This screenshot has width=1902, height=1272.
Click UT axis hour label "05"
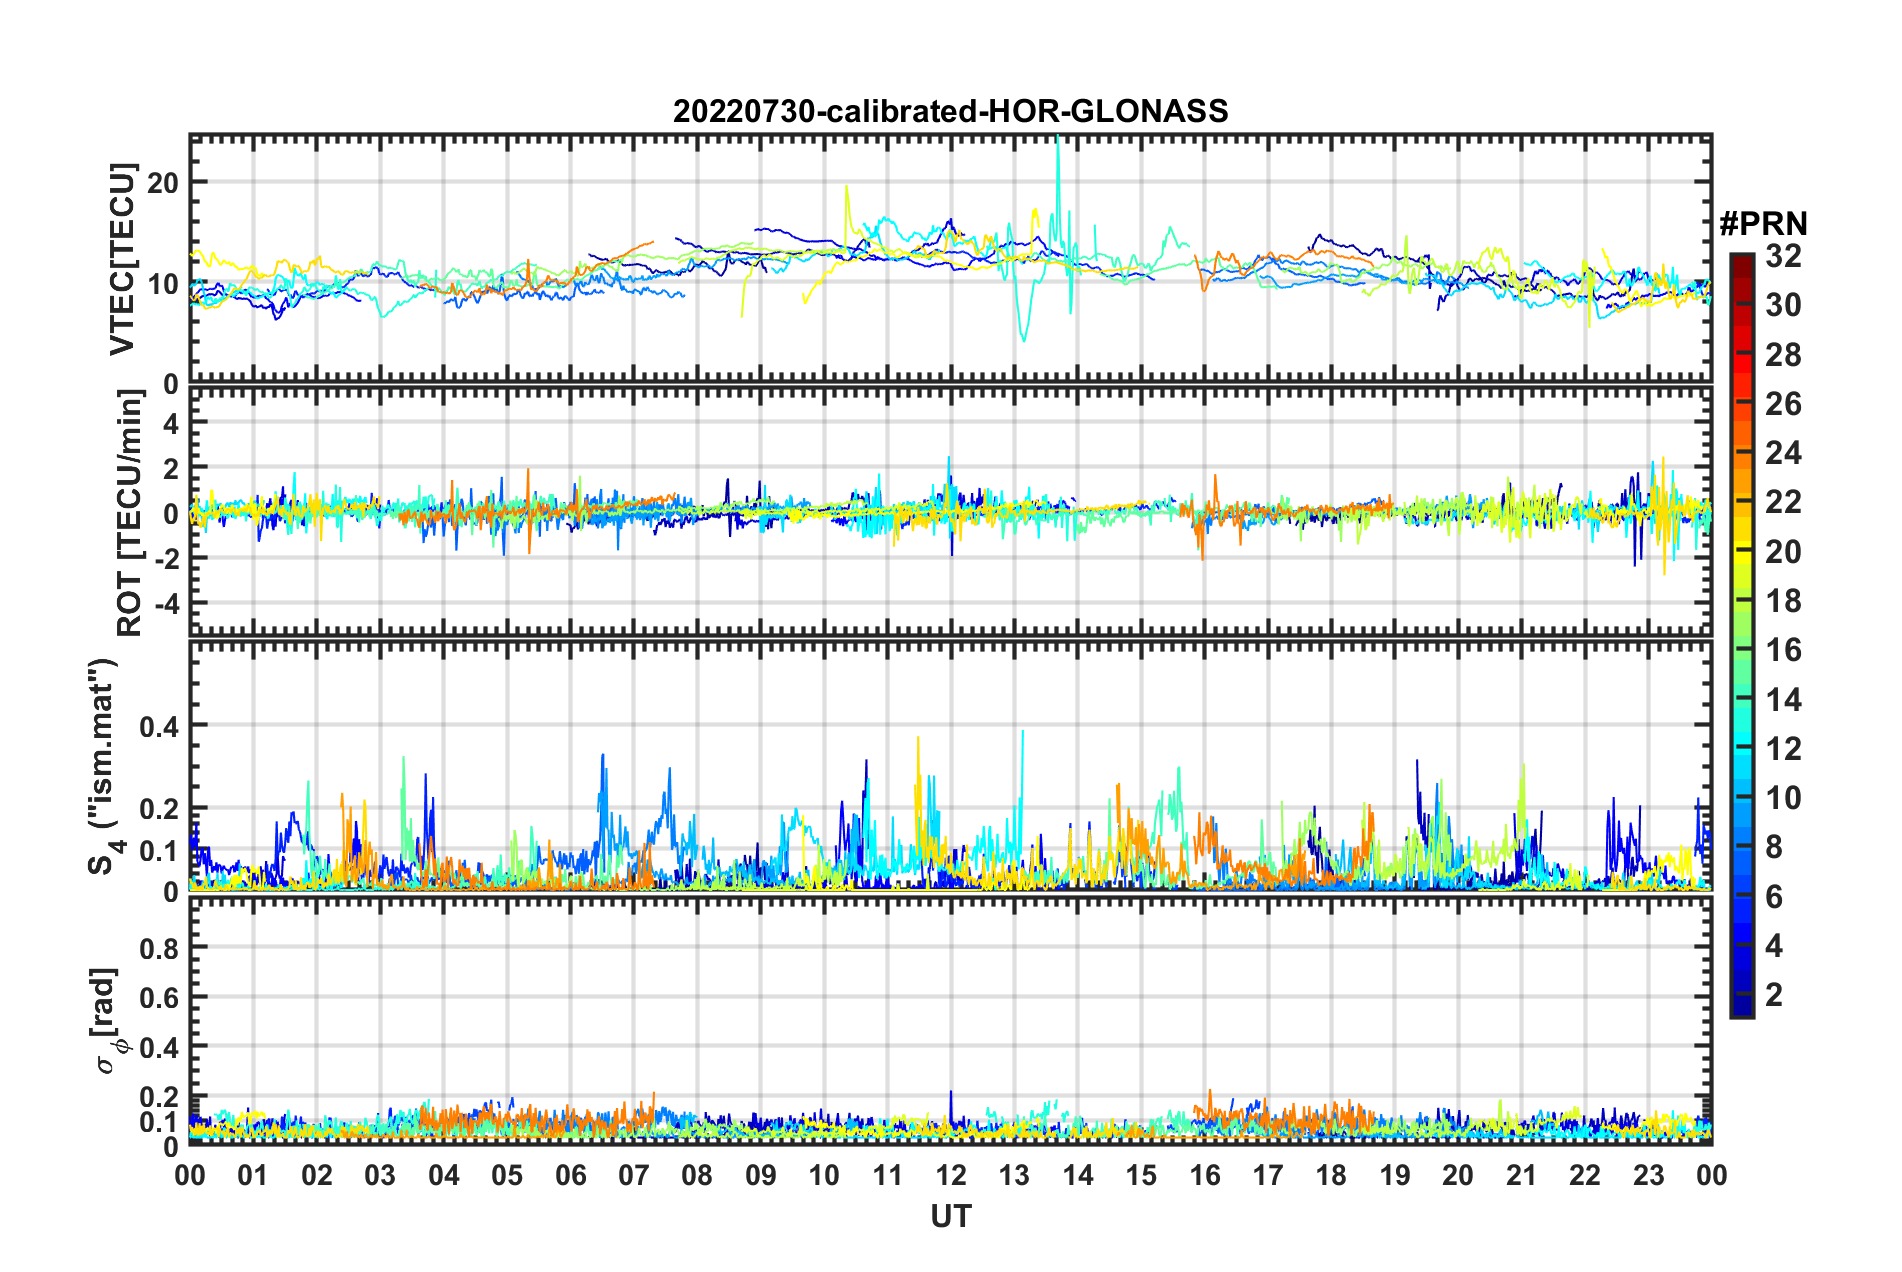point(507,1175)
